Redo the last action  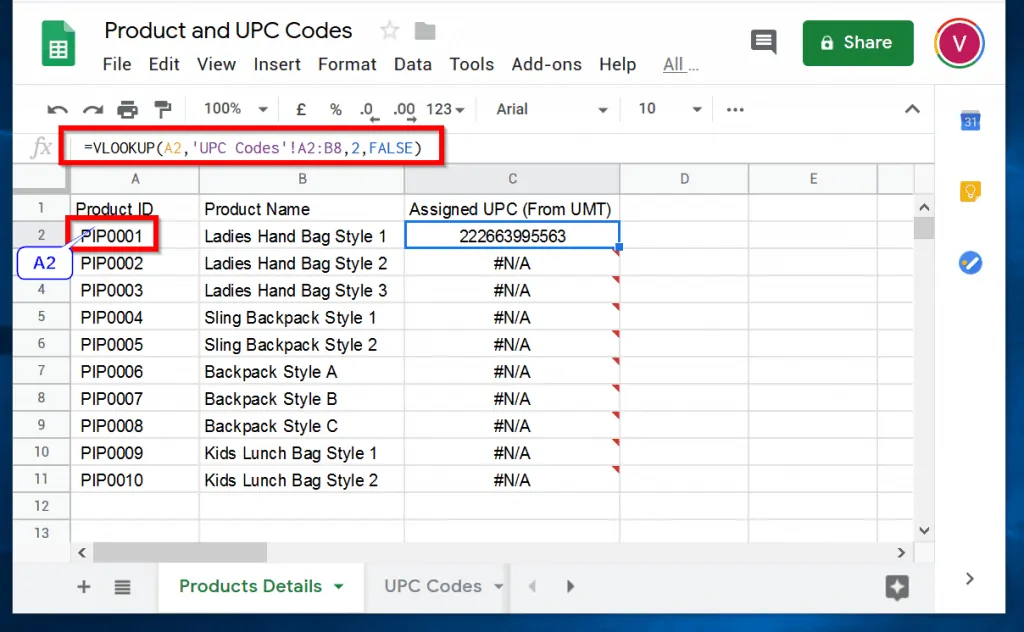click(93, 110)
